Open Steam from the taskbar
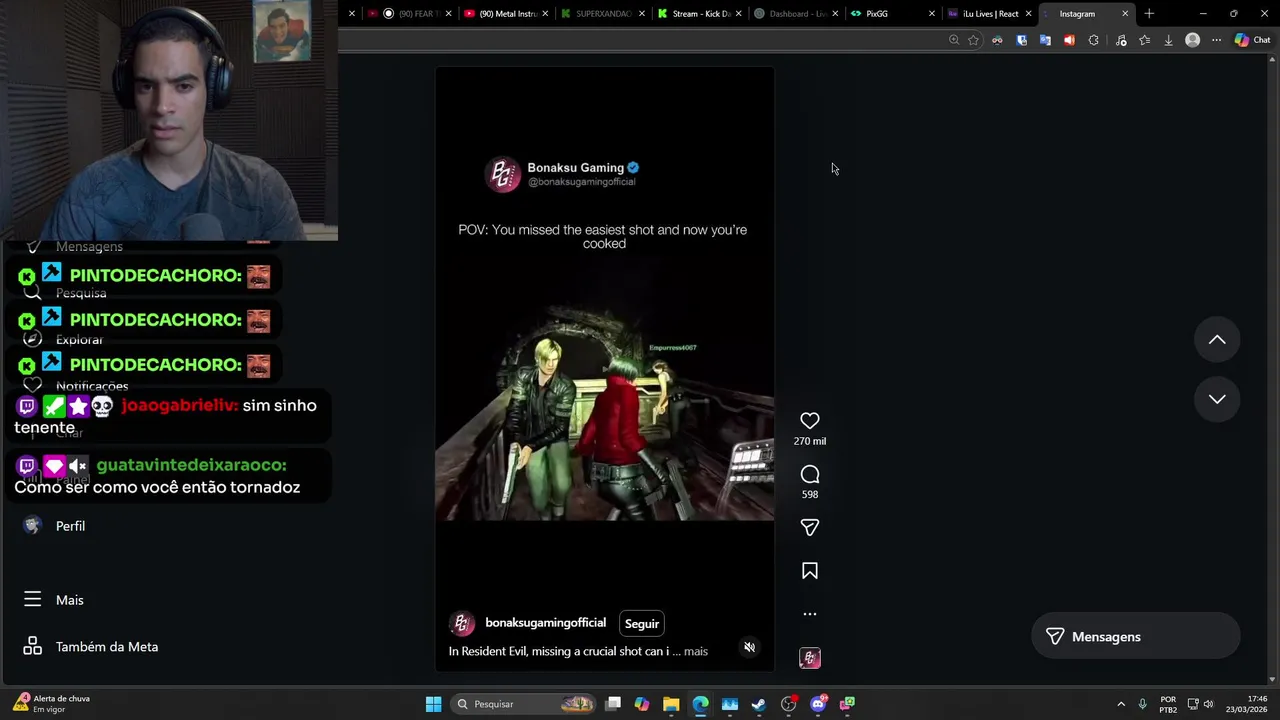 (x=759, y=704)
